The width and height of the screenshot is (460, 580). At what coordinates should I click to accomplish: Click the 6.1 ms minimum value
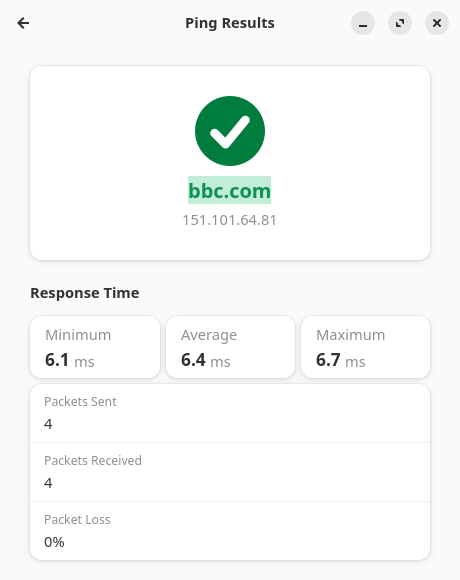(x=70, y=360)
